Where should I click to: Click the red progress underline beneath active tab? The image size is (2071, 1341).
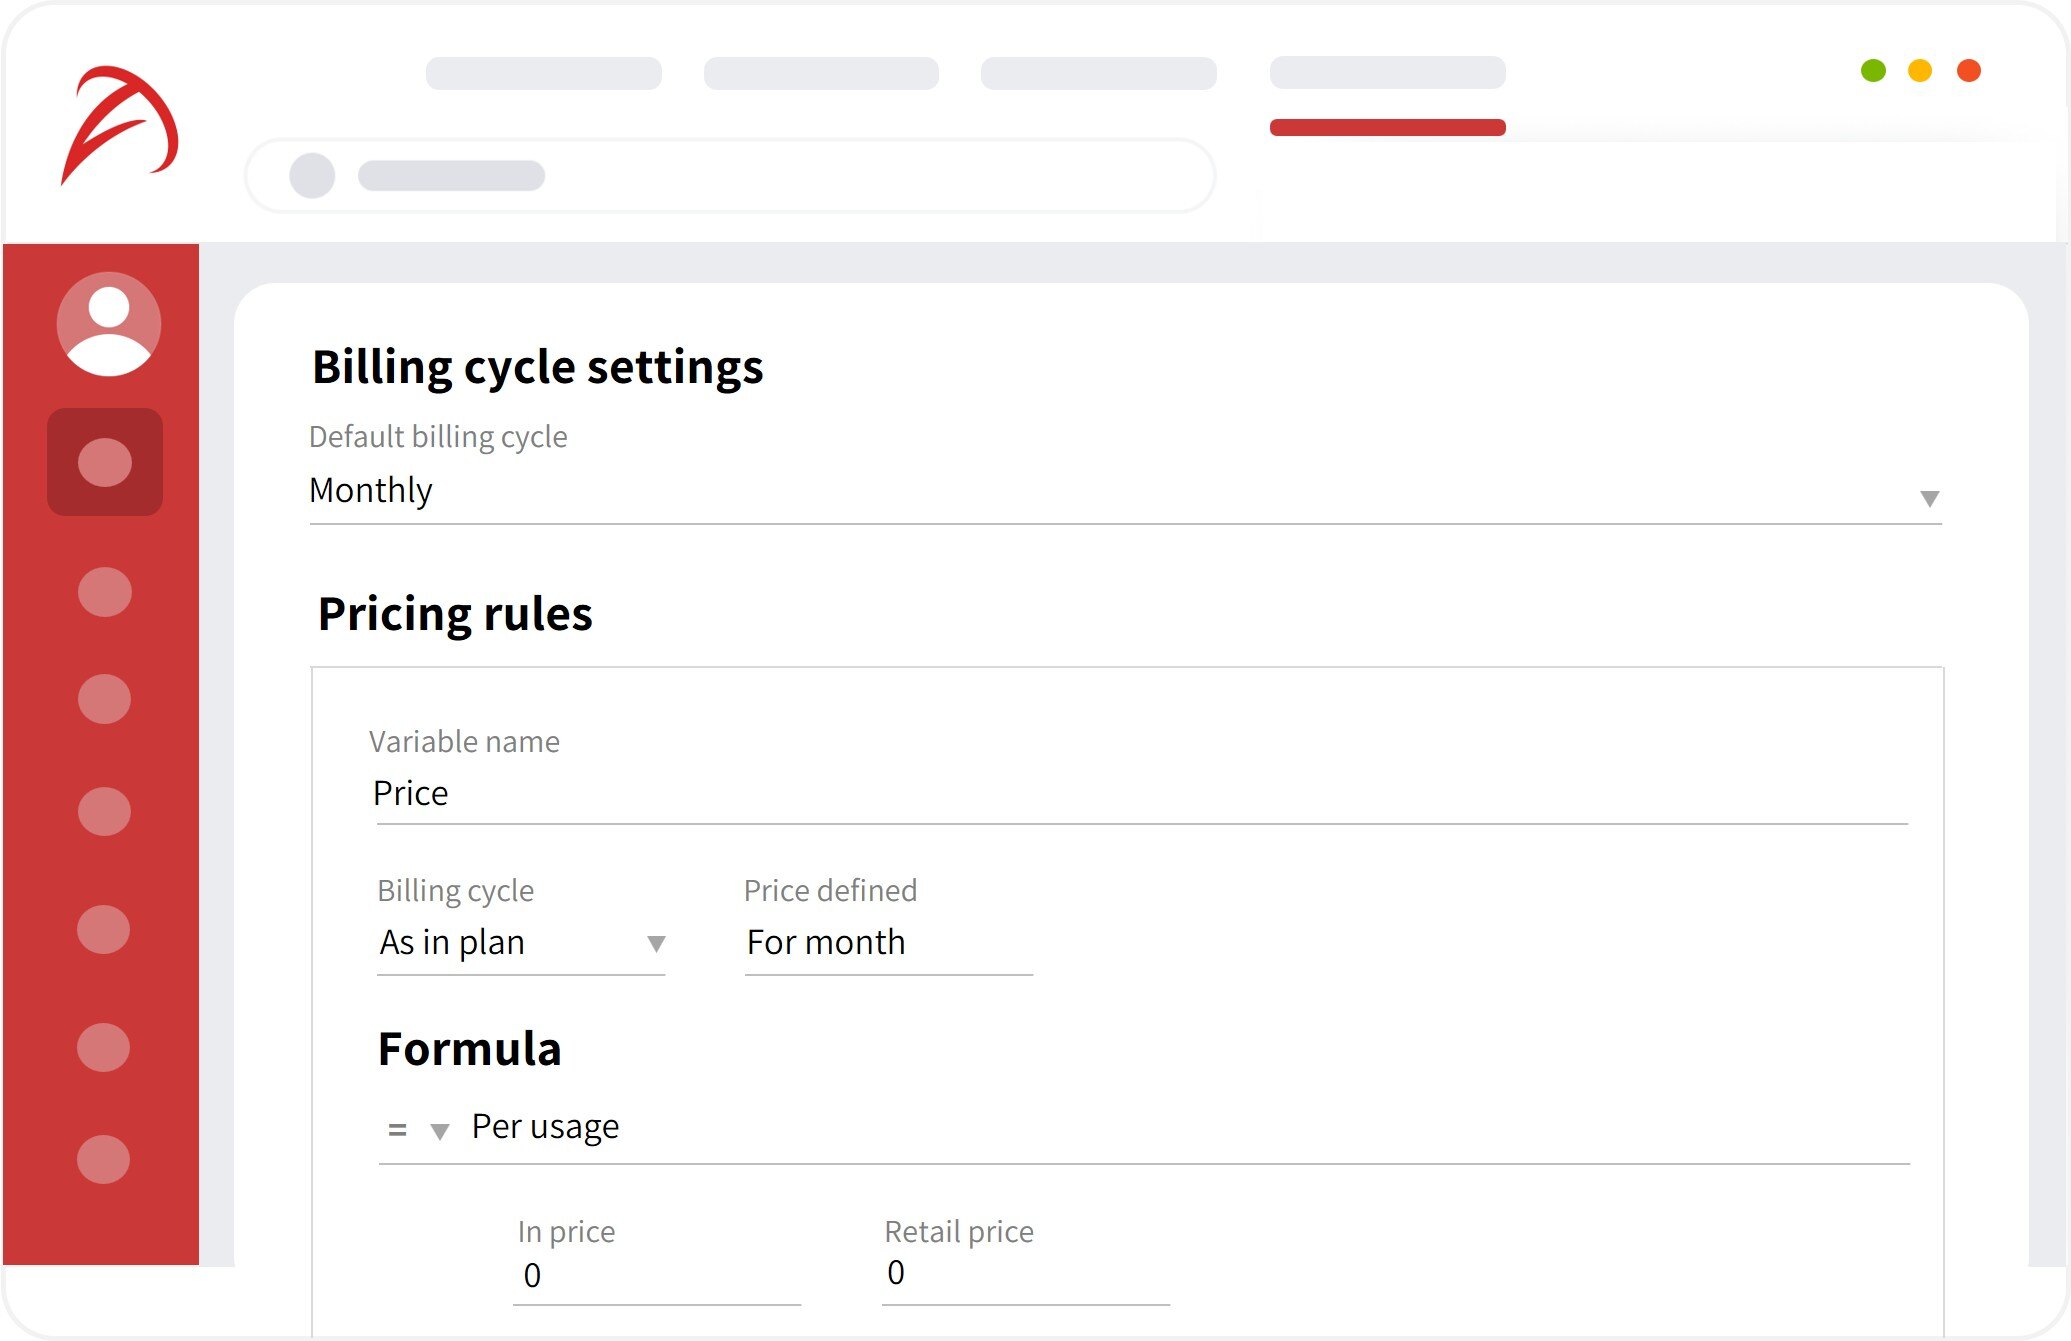click(x=1387, y=127)
